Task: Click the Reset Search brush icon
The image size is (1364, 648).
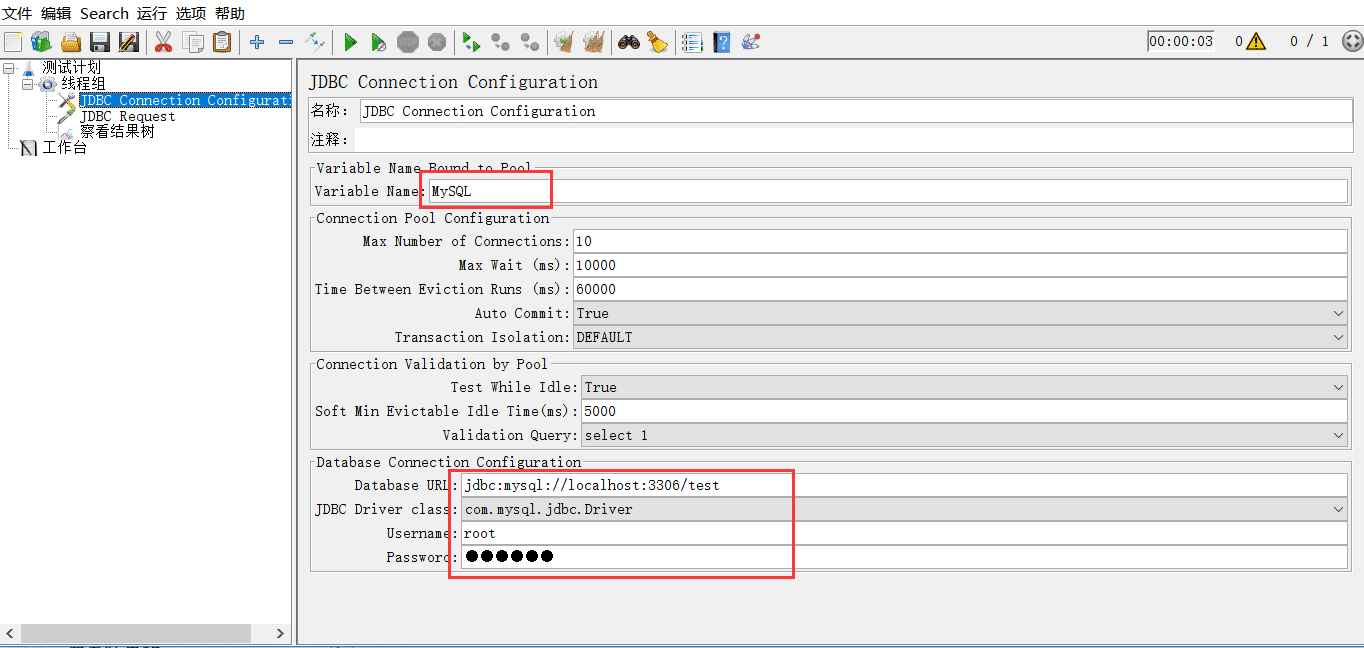Action: coord(657,42)
